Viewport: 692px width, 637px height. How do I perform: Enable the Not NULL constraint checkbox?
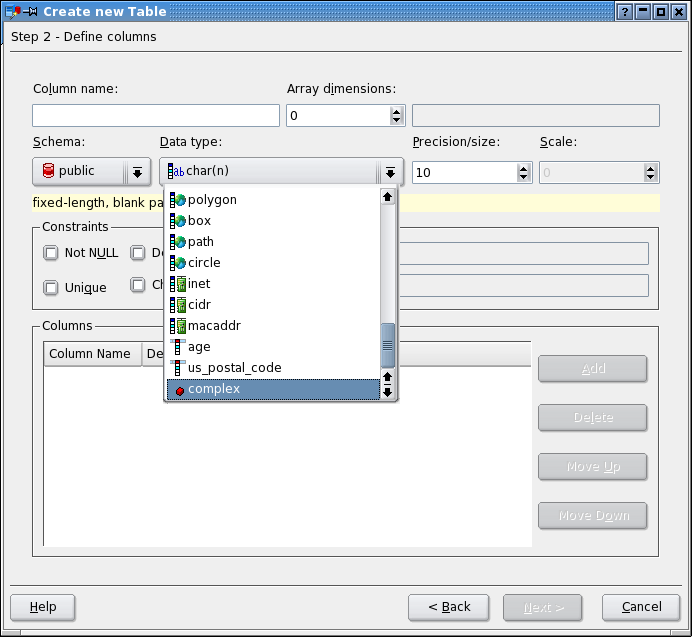pos(51,253)
